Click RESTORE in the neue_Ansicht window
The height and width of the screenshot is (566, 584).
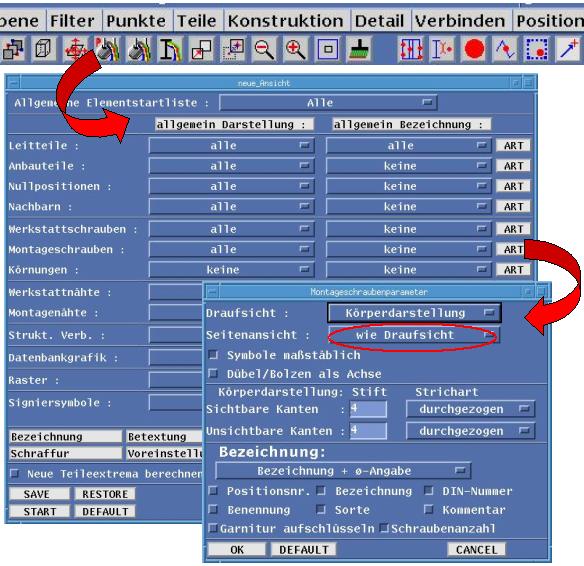tap(105, 494)
